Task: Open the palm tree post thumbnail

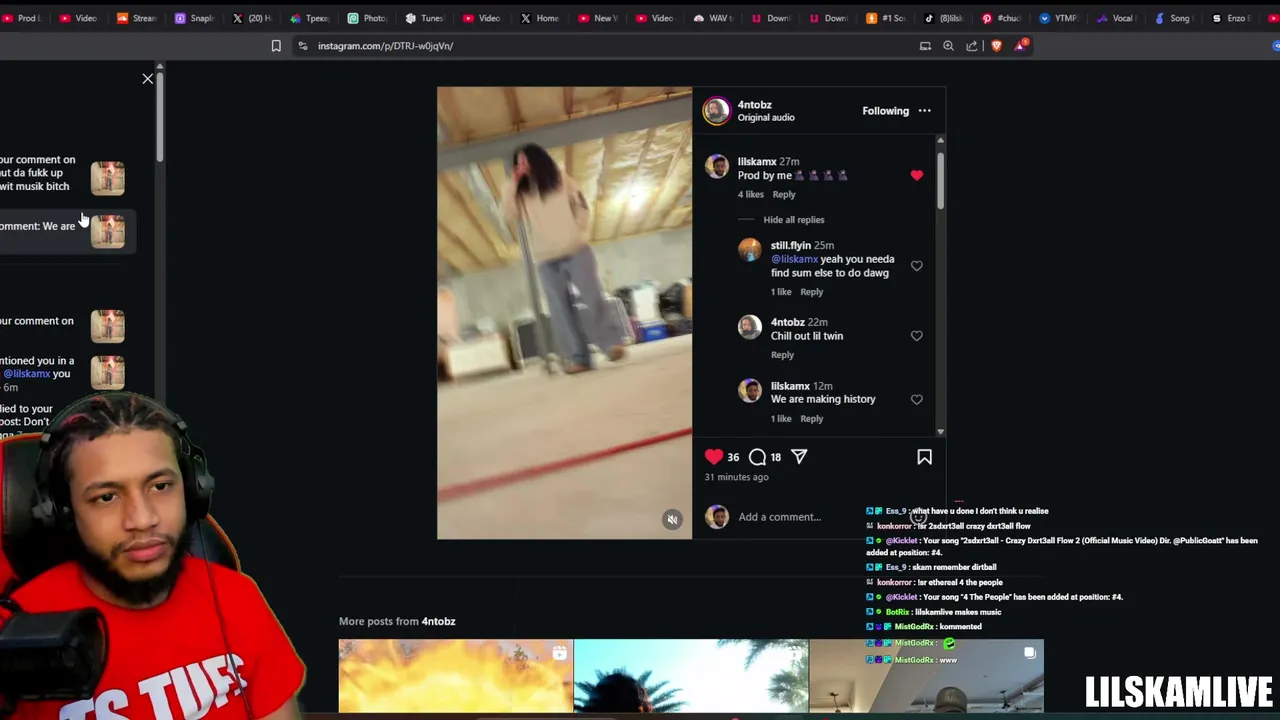Action: point(691,676)
